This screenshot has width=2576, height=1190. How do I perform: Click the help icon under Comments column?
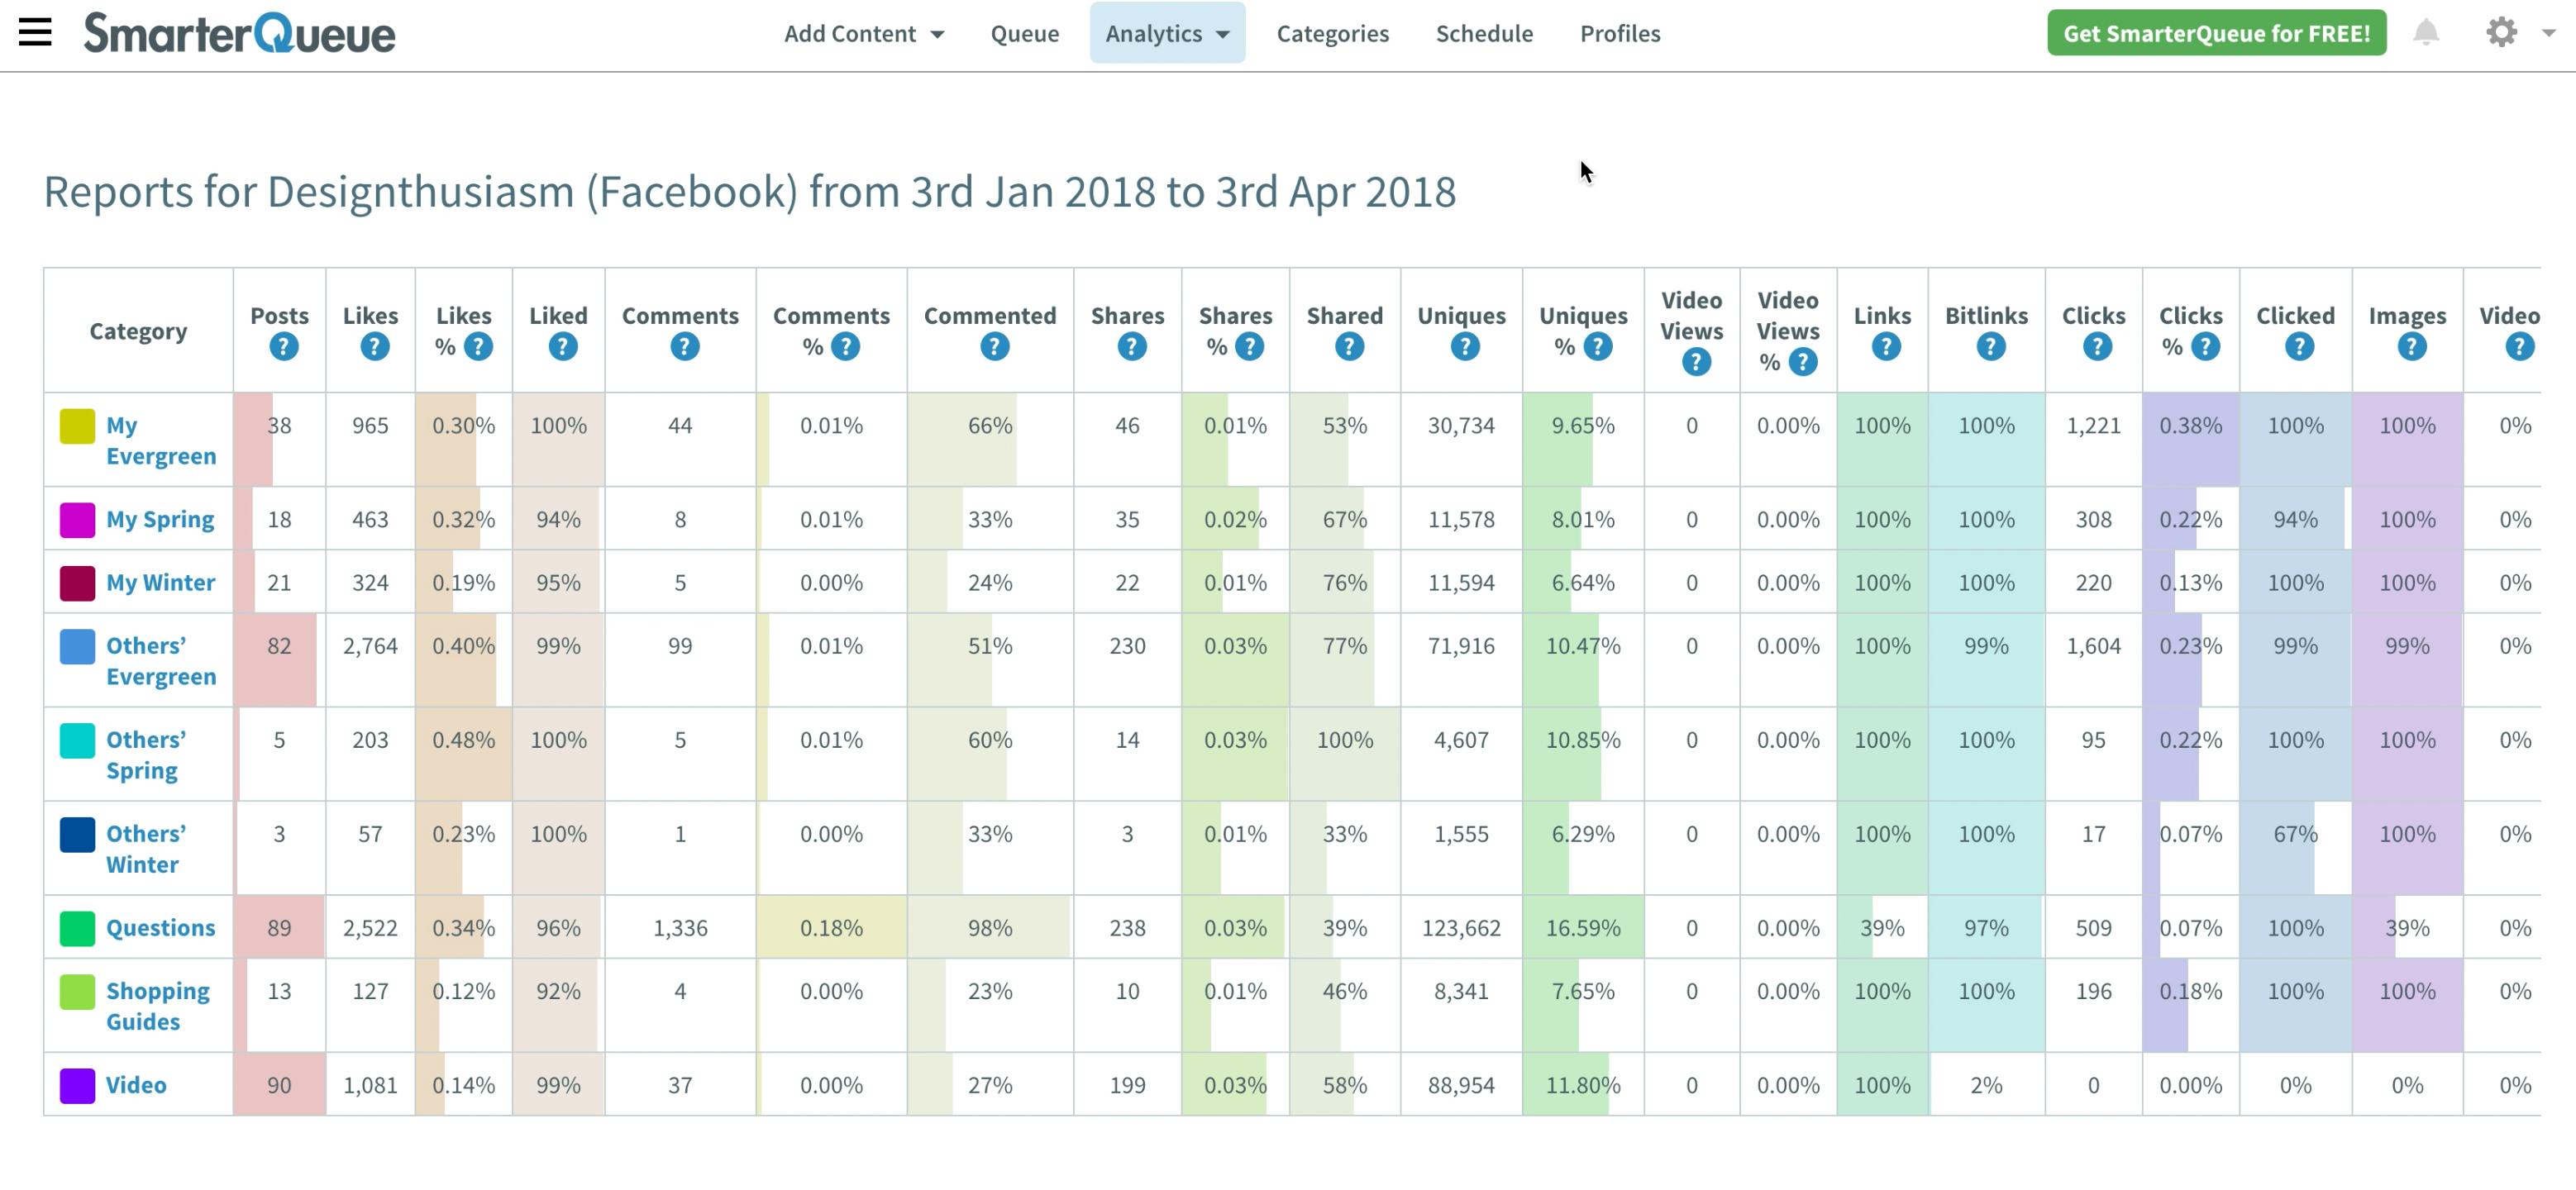[685, 347]
